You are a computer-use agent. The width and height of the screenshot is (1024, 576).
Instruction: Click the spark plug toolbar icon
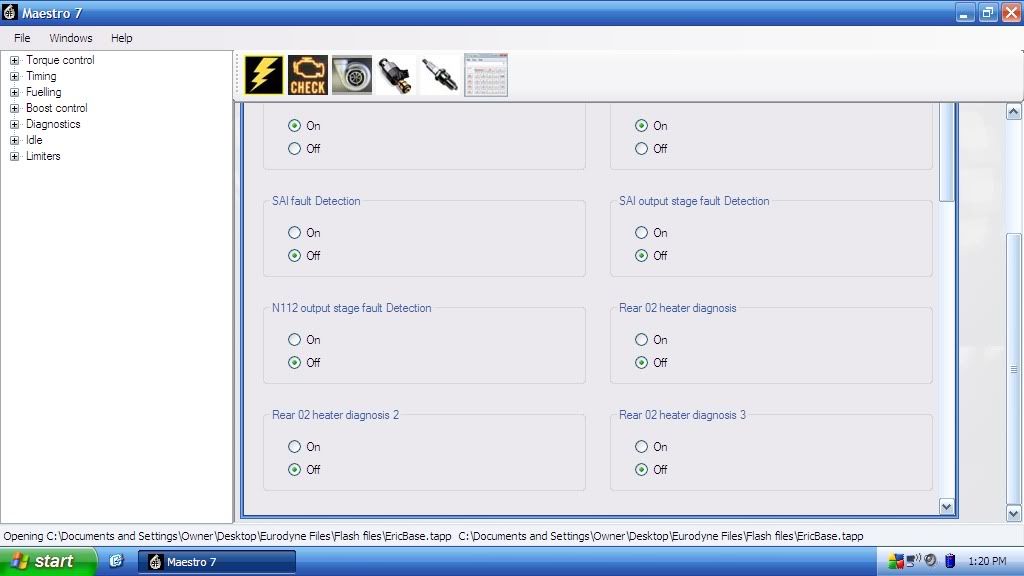point(440,75)
